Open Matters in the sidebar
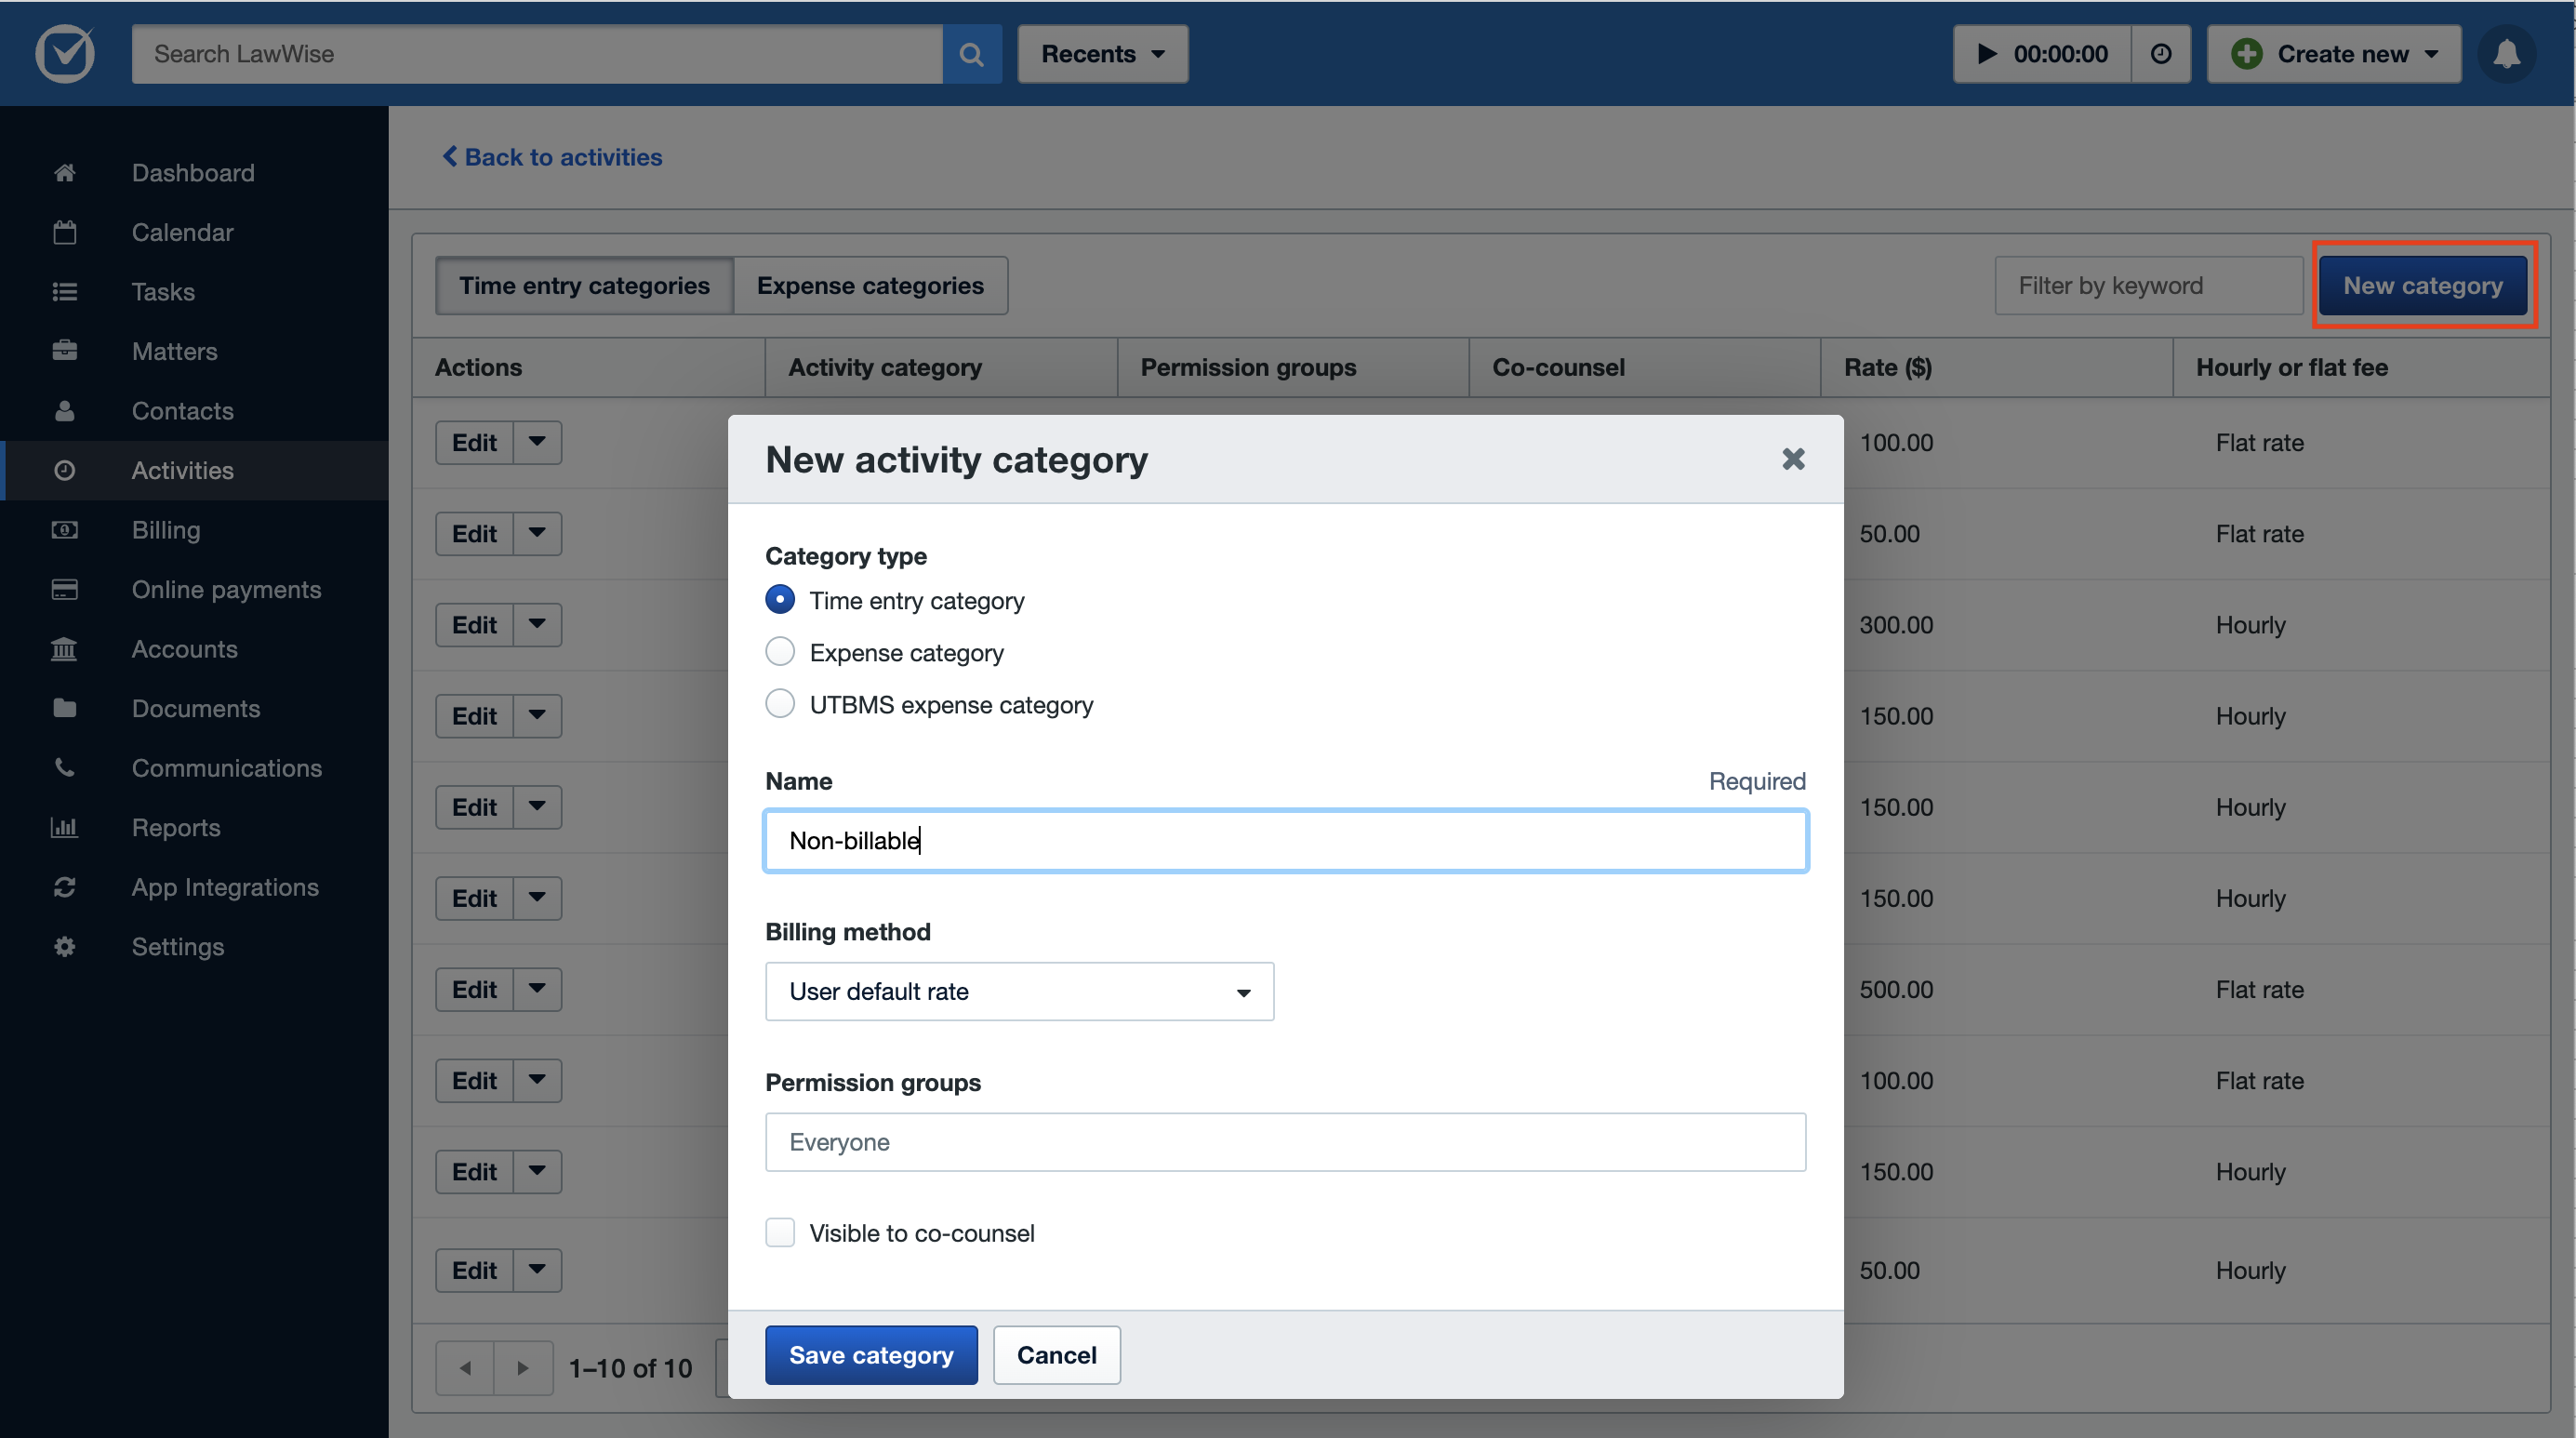 tap(174, 351)
